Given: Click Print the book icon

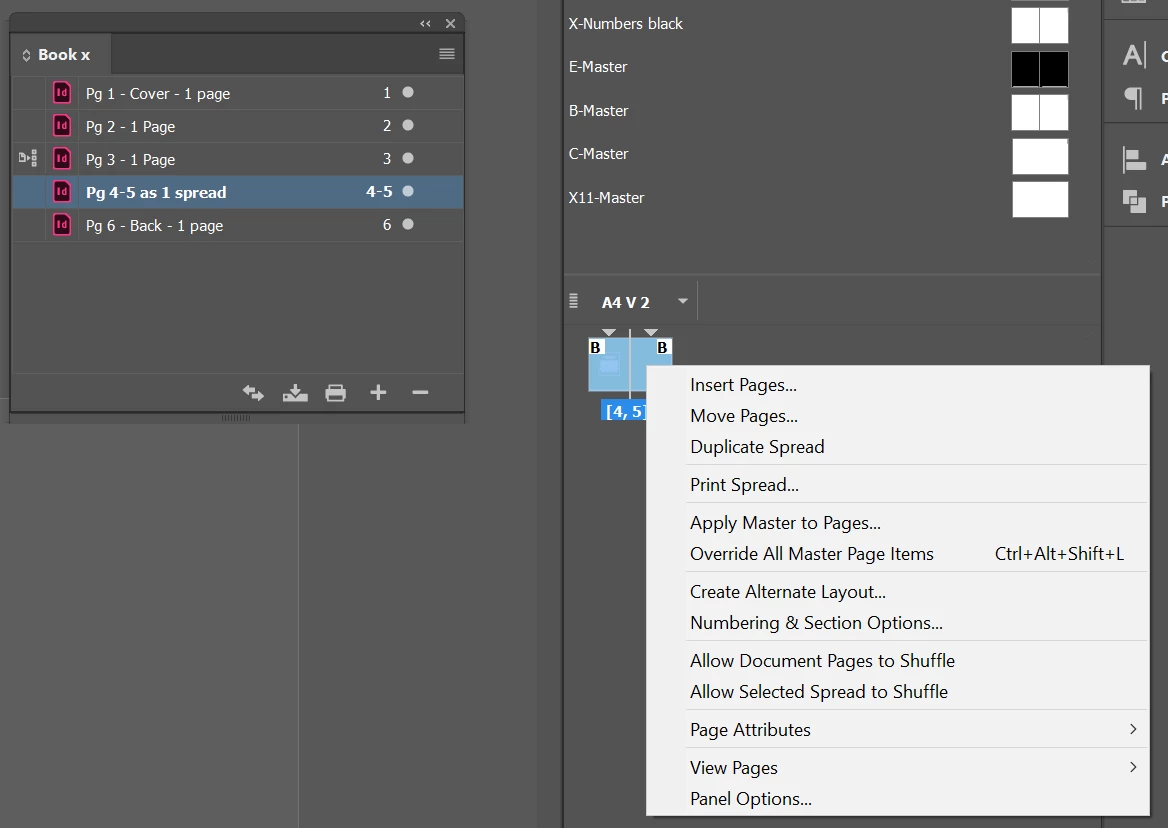Looking at the screenshot, I should [336, 393].
